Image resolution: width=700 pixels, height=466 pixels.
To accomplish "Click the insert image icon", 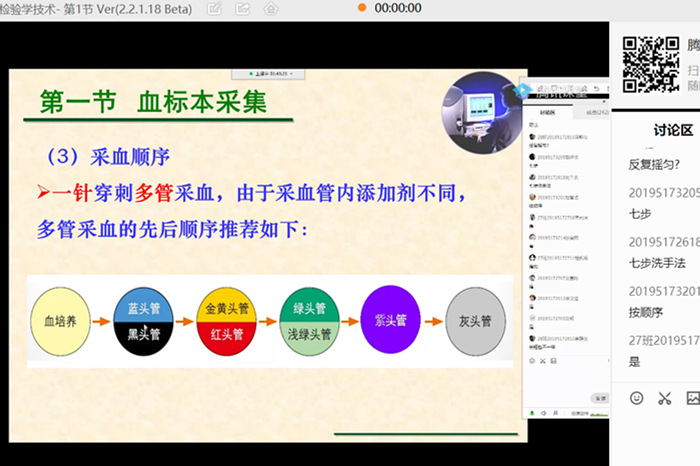I will pos(692,398).
